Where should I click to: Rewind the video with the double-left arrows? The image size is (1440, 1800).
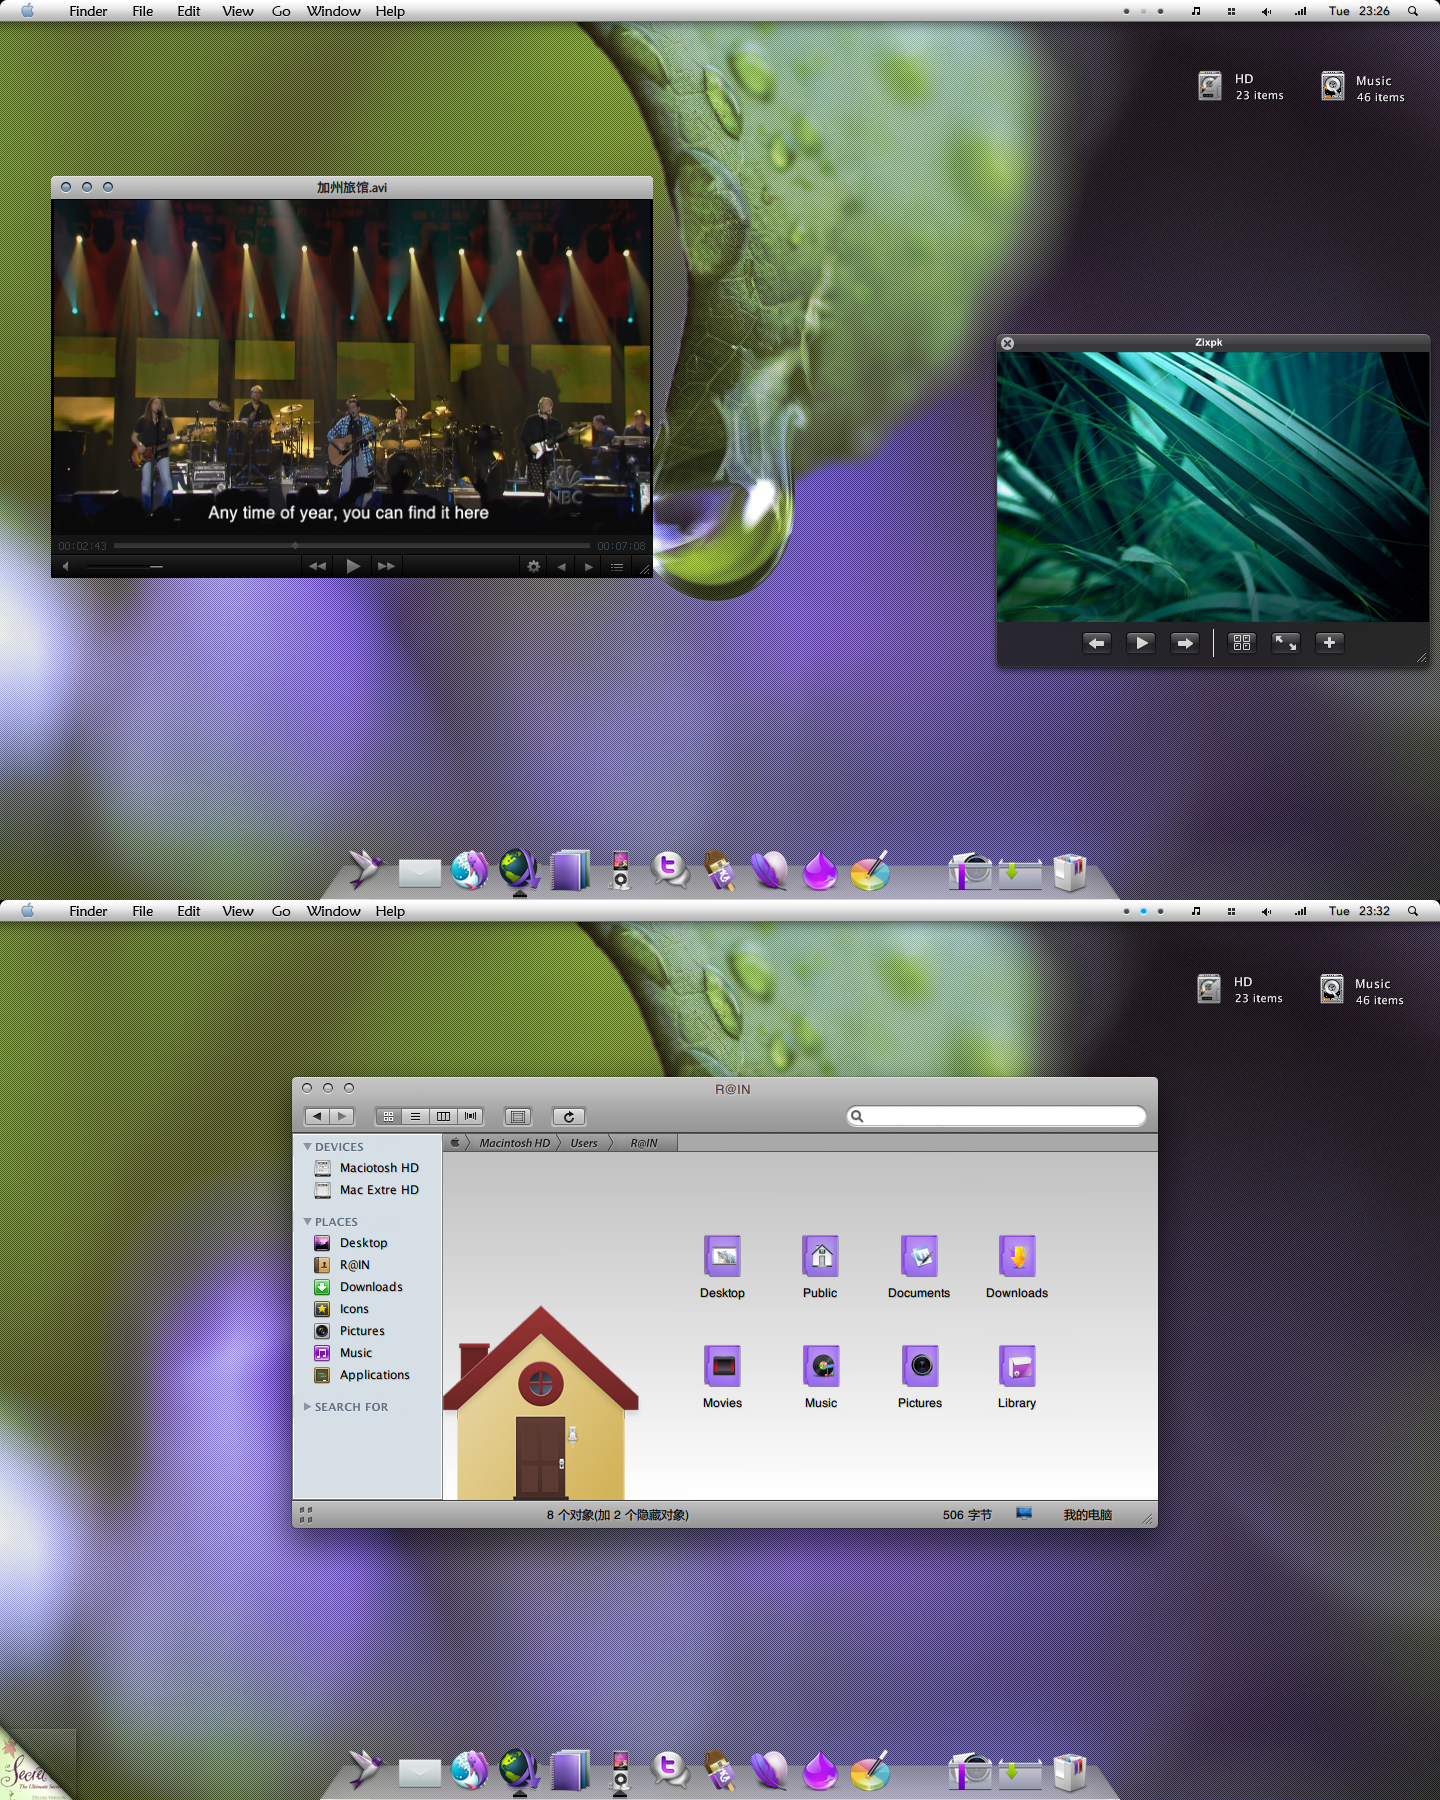pyautogui.click(x=317, y=566)
